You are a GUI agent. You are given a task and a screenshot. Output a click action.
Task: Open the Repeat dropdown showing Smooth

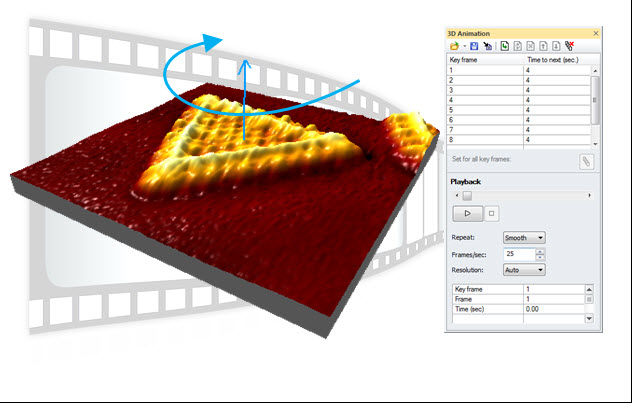[524, 238]
